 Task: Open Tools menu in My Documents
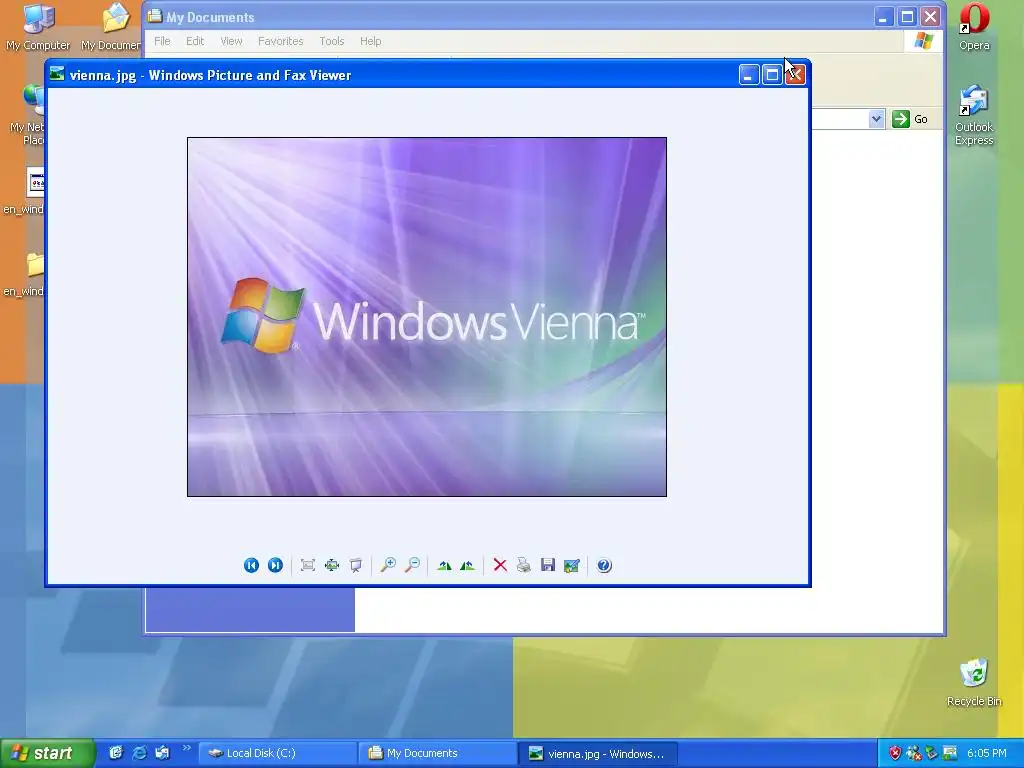pyautogui.click(x=332, y=41)
